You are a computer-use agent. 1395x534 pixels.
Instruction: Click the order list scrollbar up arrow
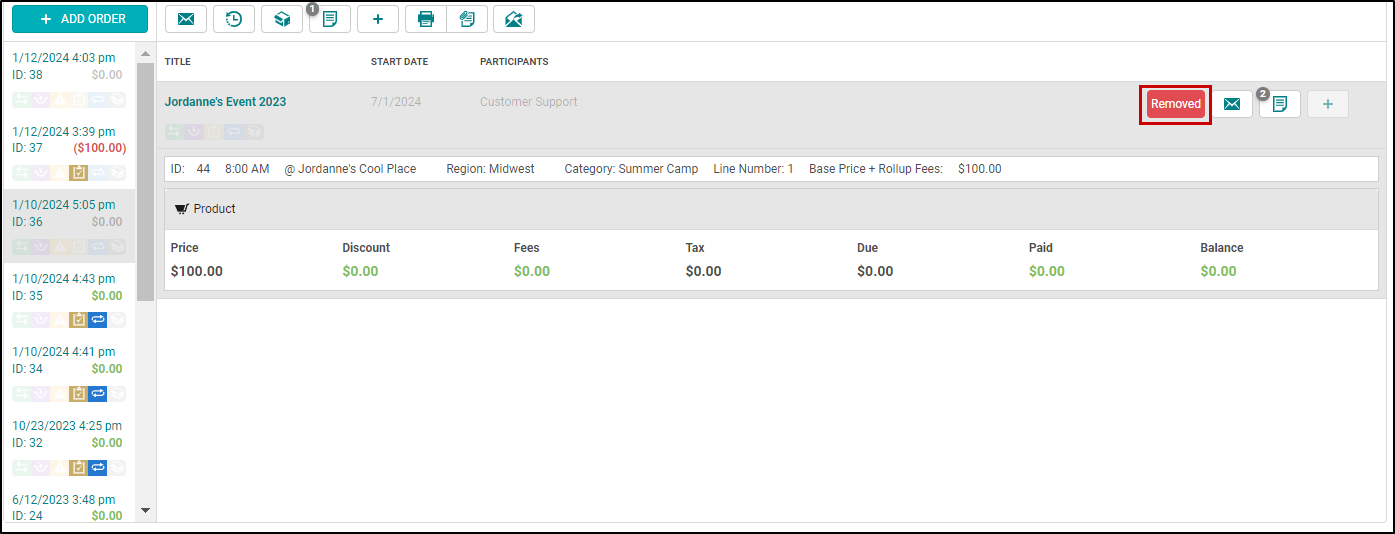pos(145,53)
